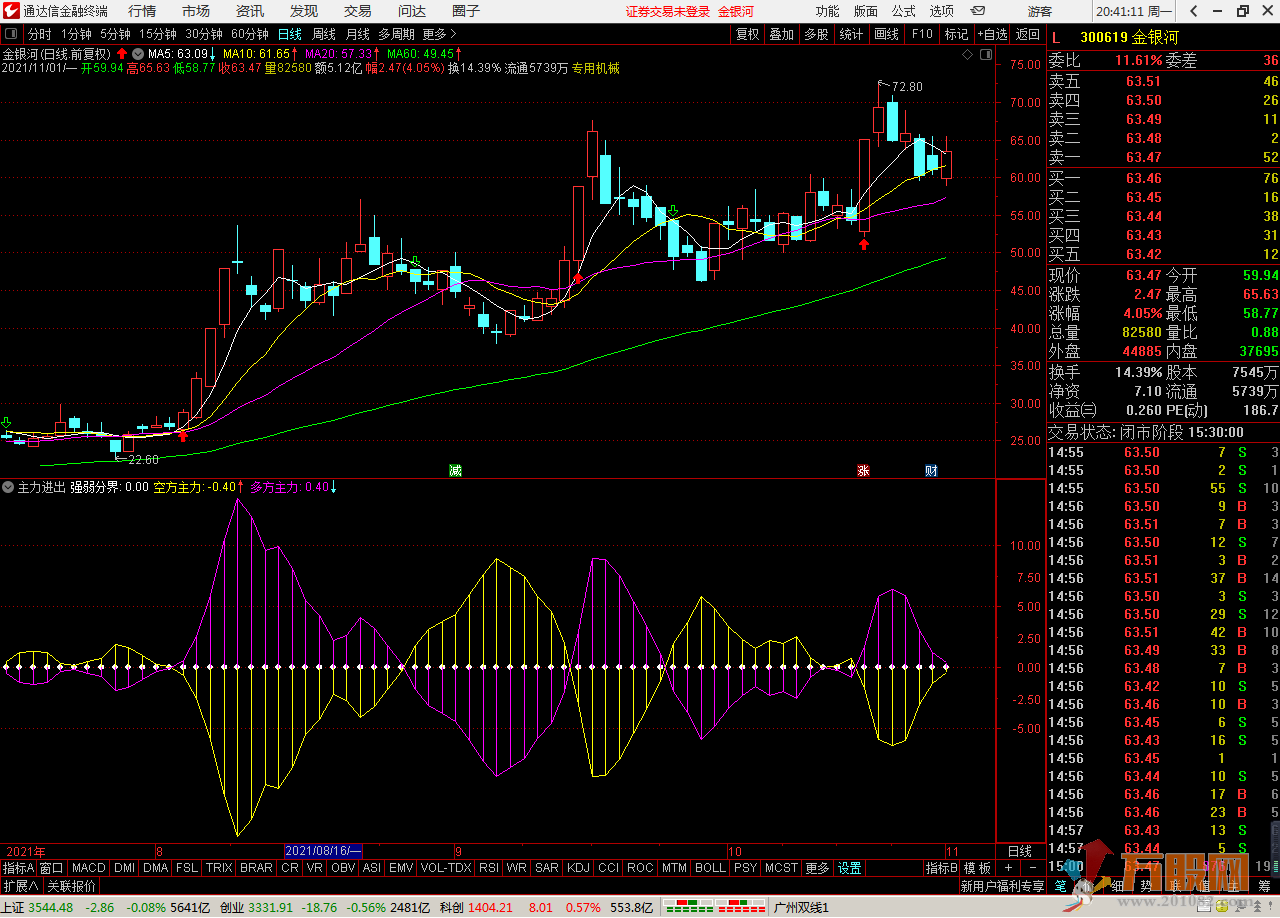Switch indicator to TRIX

point(218,868)
